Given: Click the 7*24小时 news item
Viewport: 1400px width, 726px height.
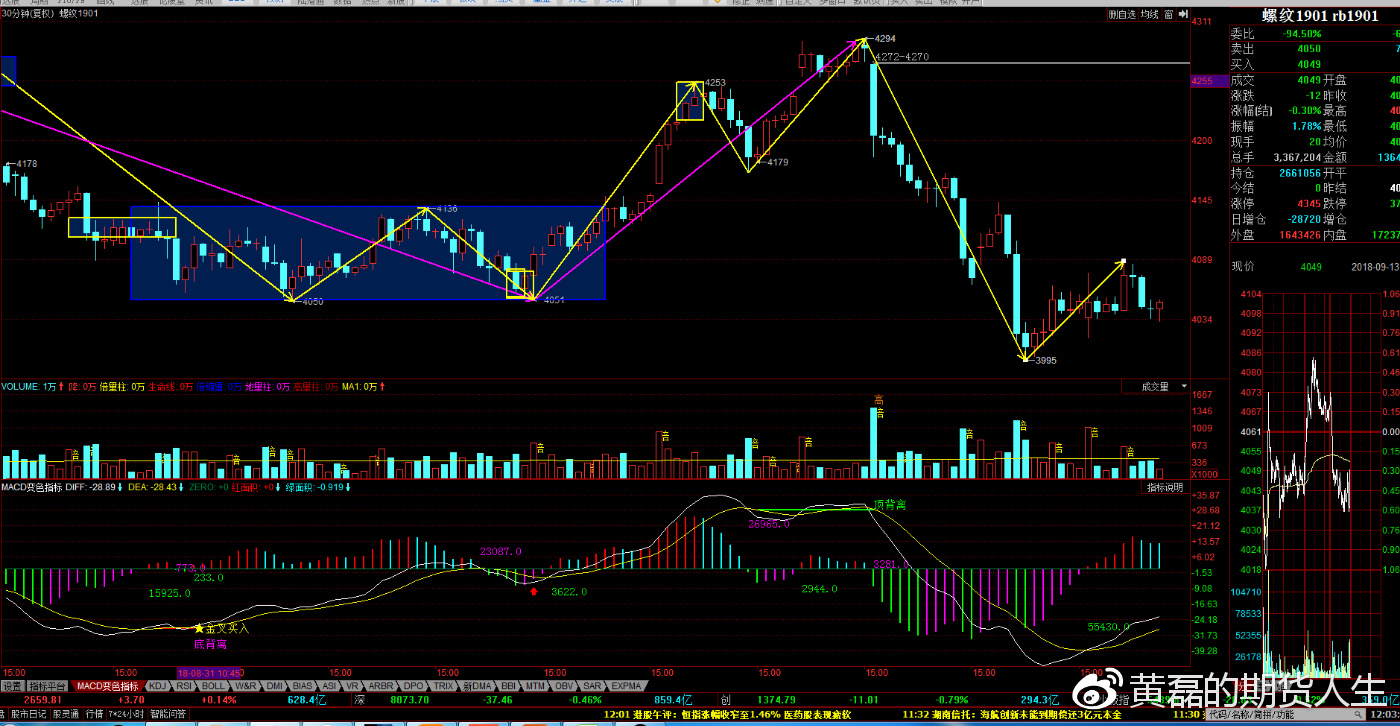Looking at the screenshot, I should [127, 715].
